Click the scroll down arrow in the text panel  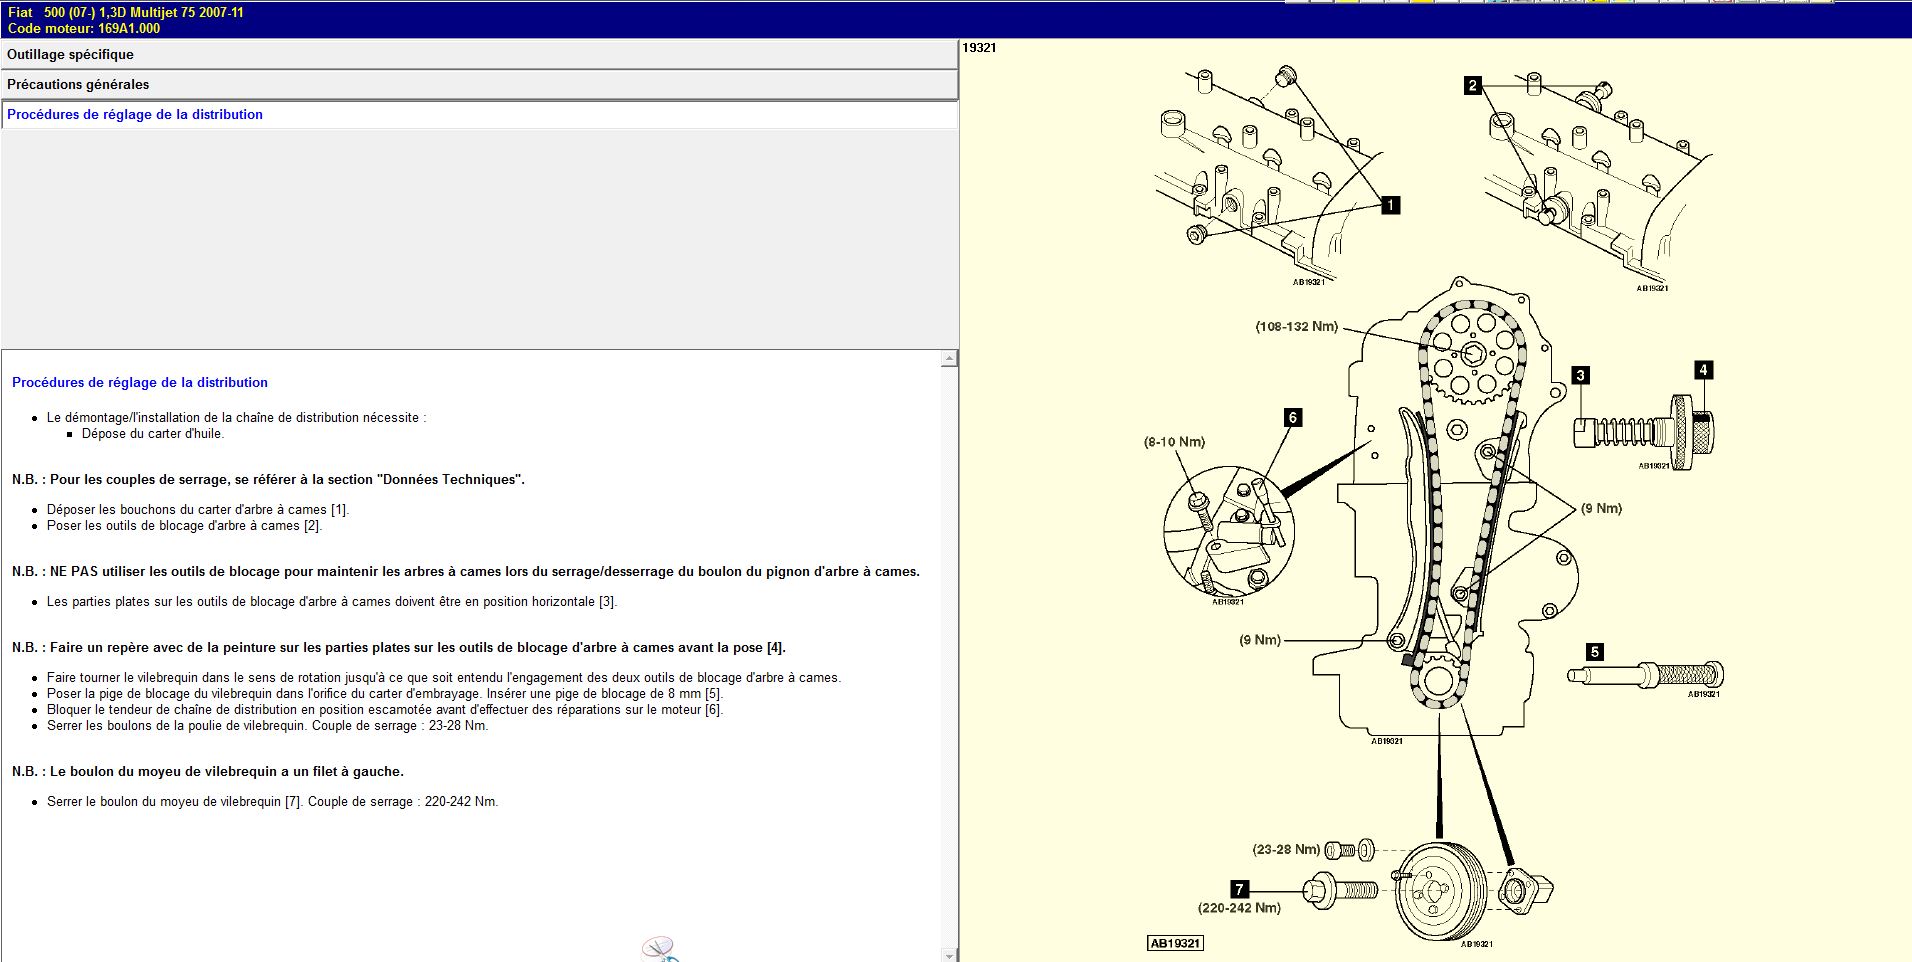949,955
